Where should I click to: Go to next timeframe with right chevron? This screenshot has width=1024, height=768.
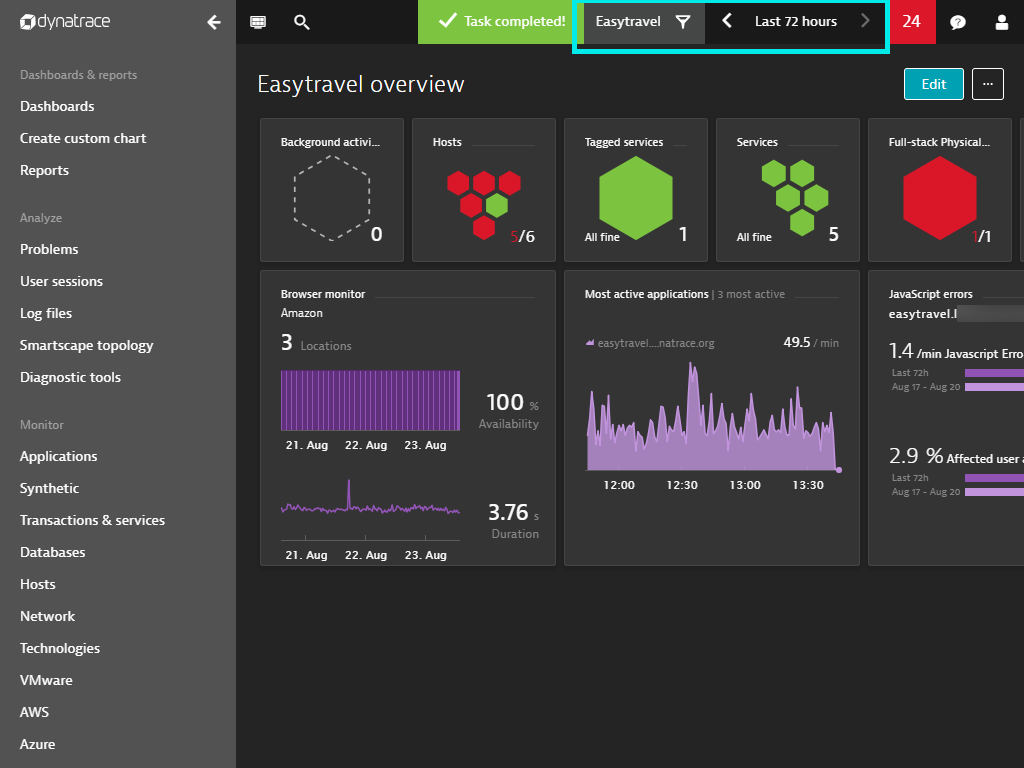click(x=866, y=21)
